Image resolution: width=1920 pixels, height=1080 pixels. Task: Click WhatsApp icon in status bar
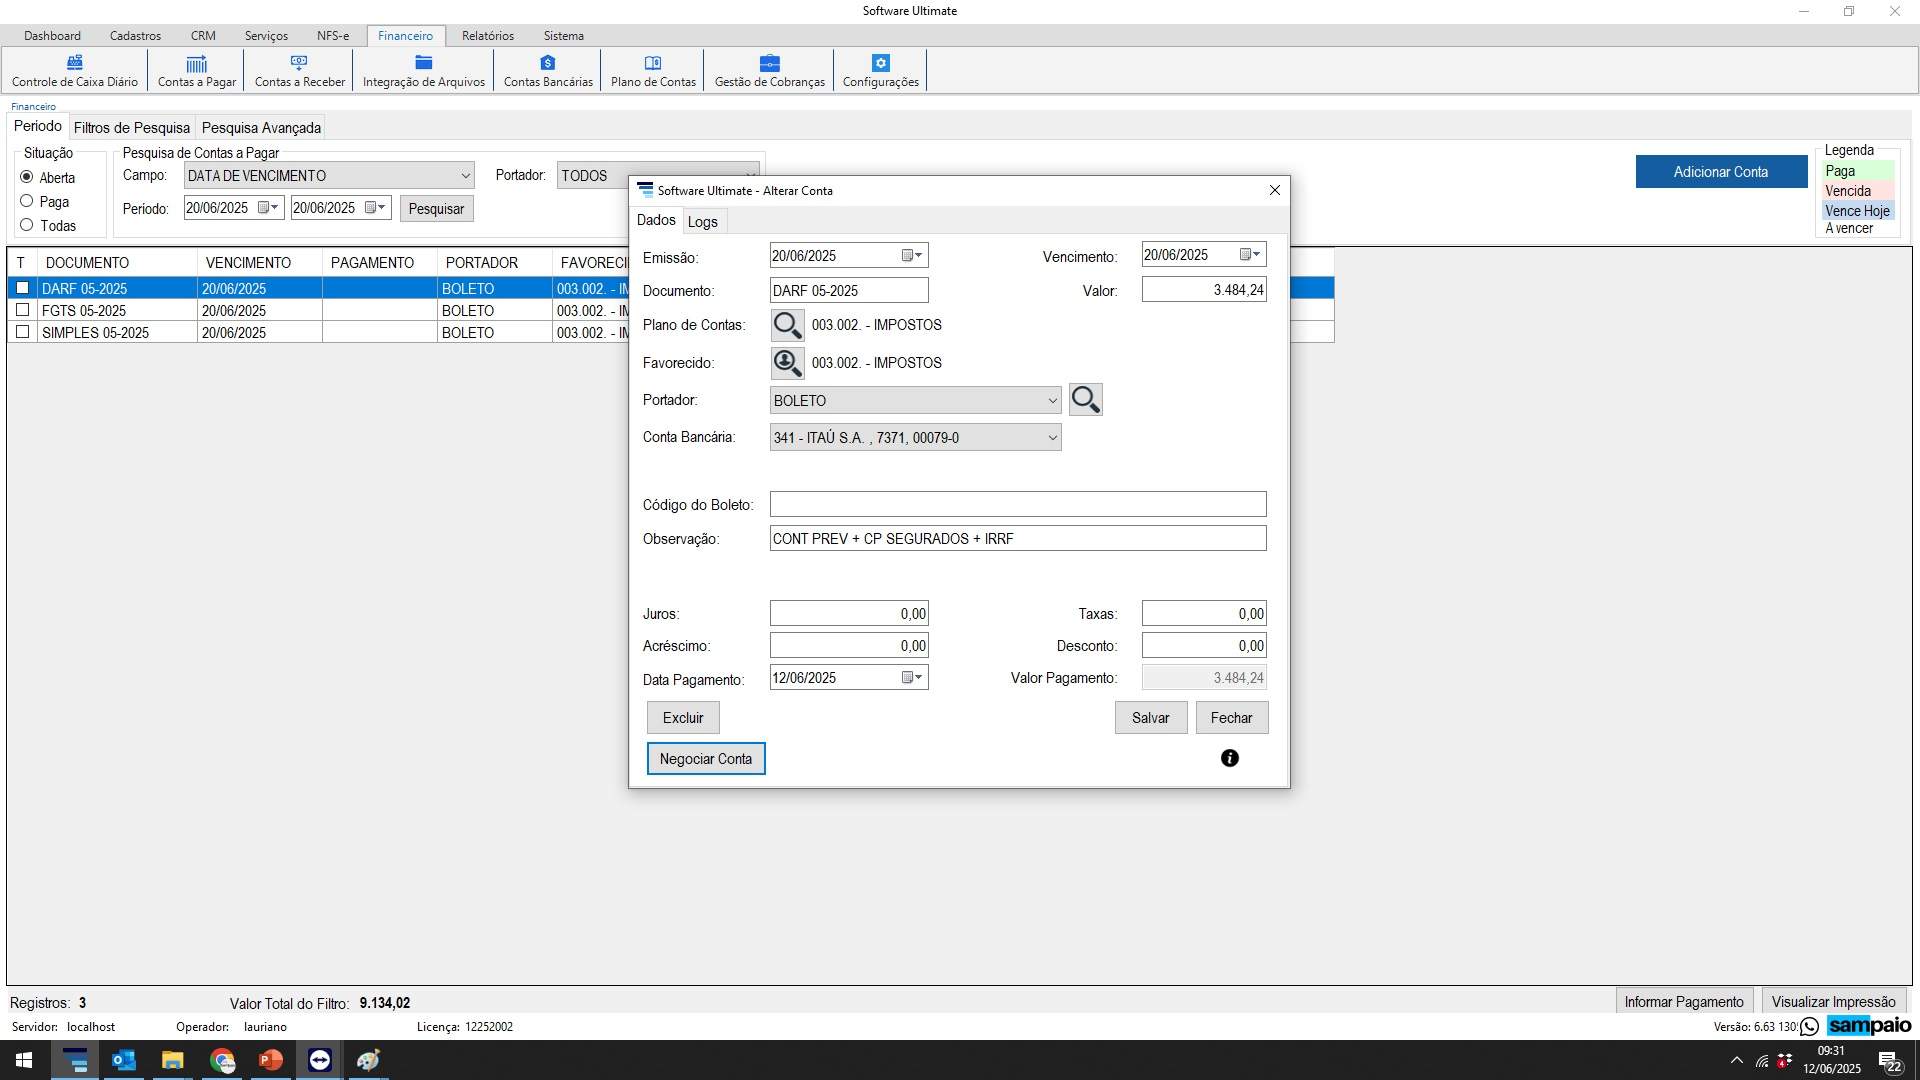click(1809, 1026)
